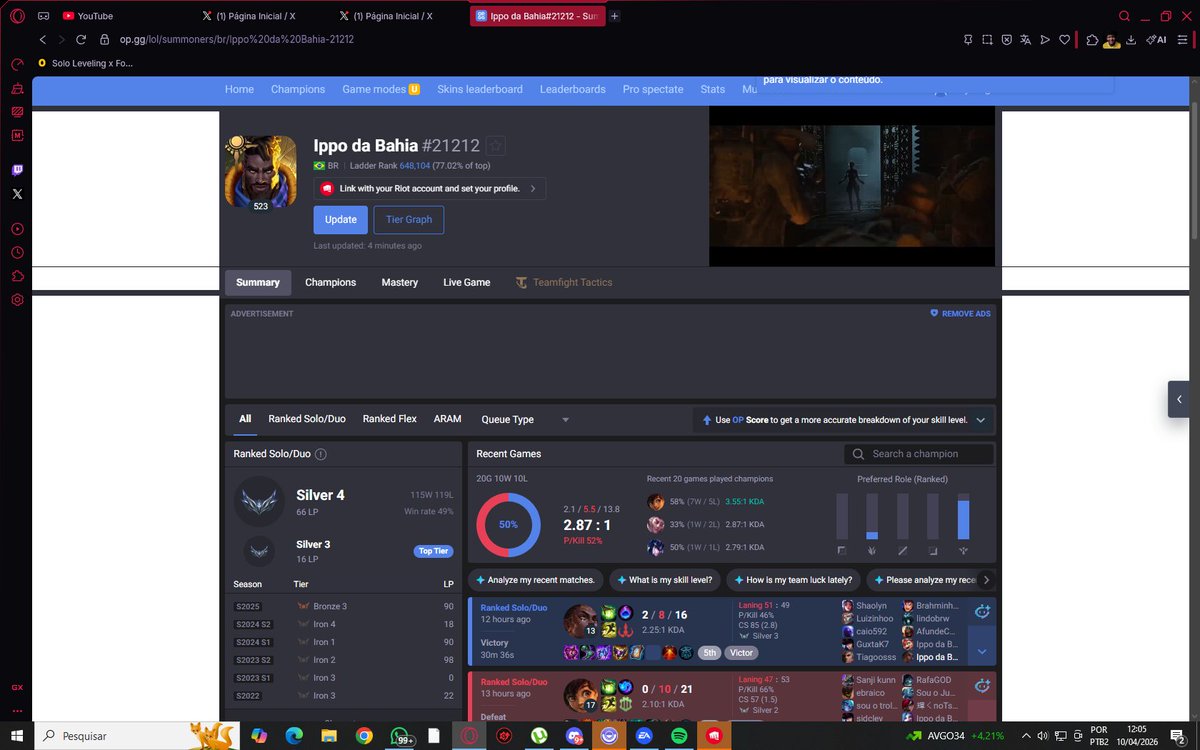The image size is (1200, 750).
Task: Click the GX Corner icon in sidebar
Action: coord(17,688)
